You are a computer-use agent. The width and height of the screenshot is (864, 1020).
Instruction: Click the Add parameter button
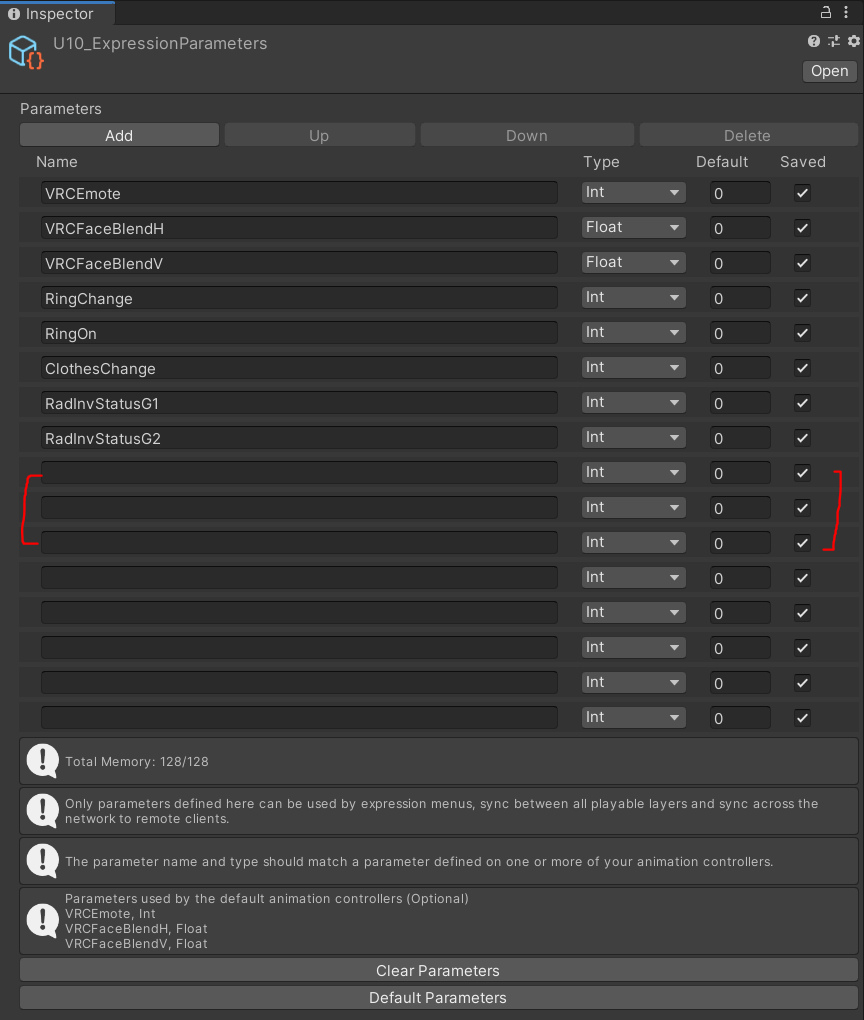[x=119, y=135]
